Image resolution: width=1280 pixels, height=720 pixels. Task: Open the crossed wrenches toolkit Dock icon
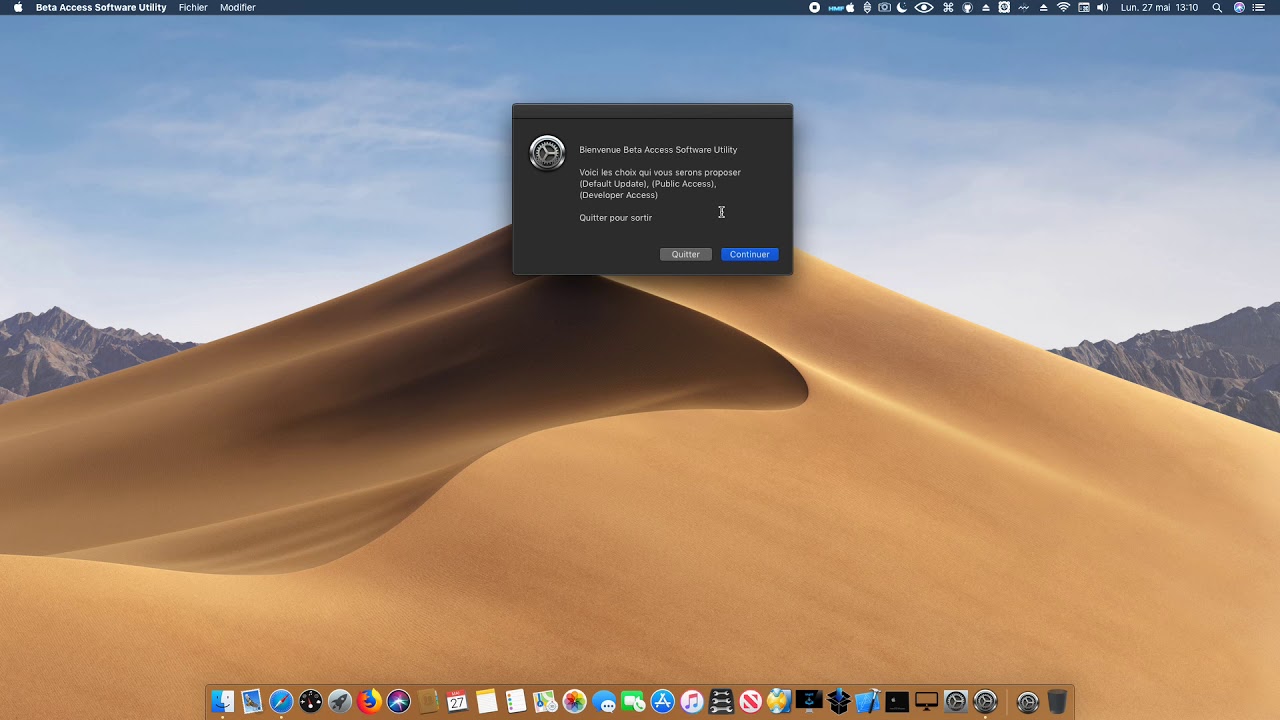(721, 702)
